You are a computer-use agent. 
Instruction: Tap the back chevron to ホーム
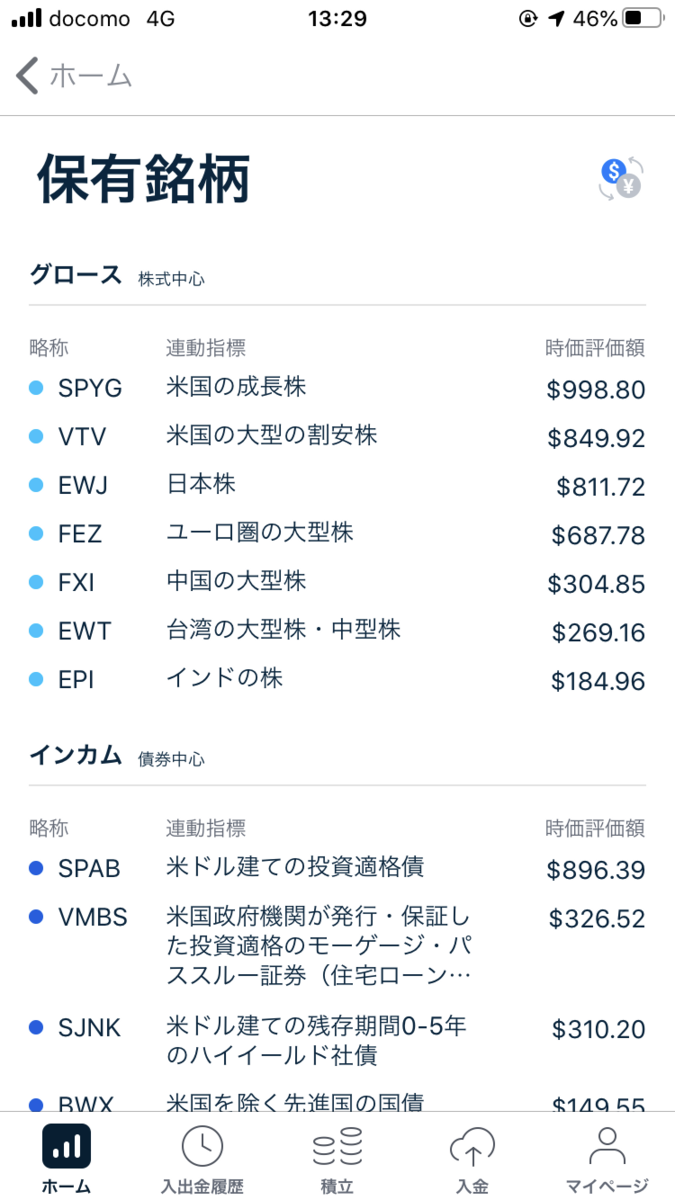pyautogui.click(x=28, y=76)
